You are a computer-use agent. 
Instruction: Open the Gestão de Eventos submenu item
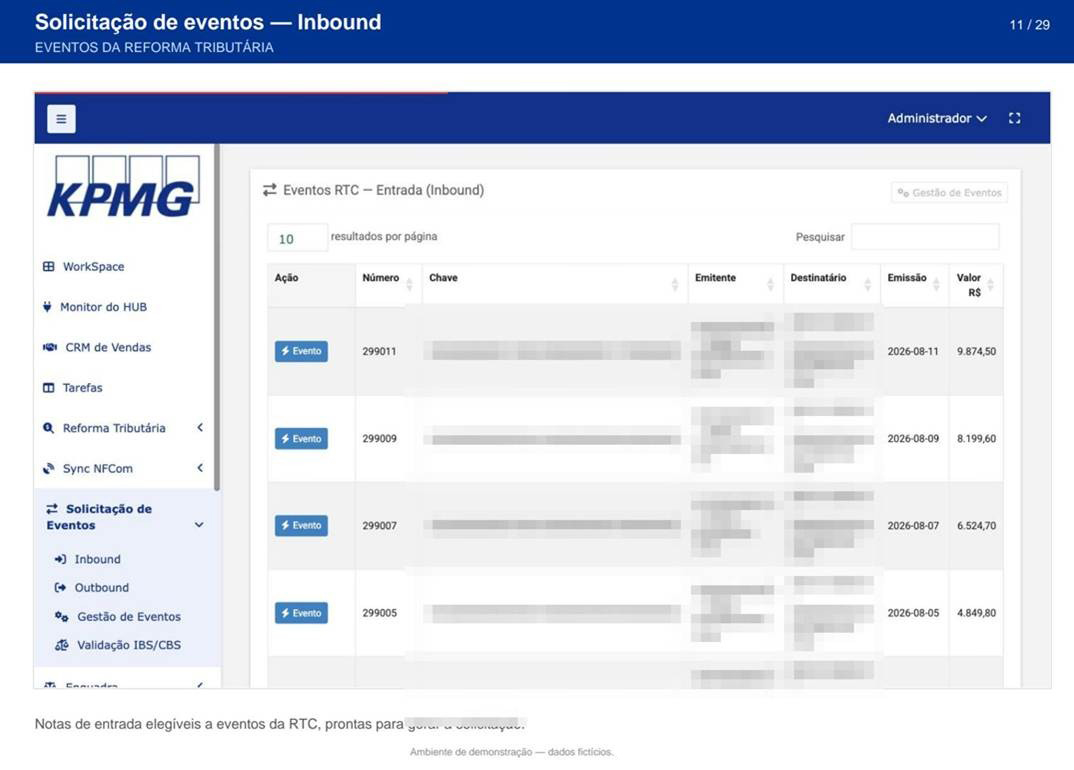click(x=118, y=617)
